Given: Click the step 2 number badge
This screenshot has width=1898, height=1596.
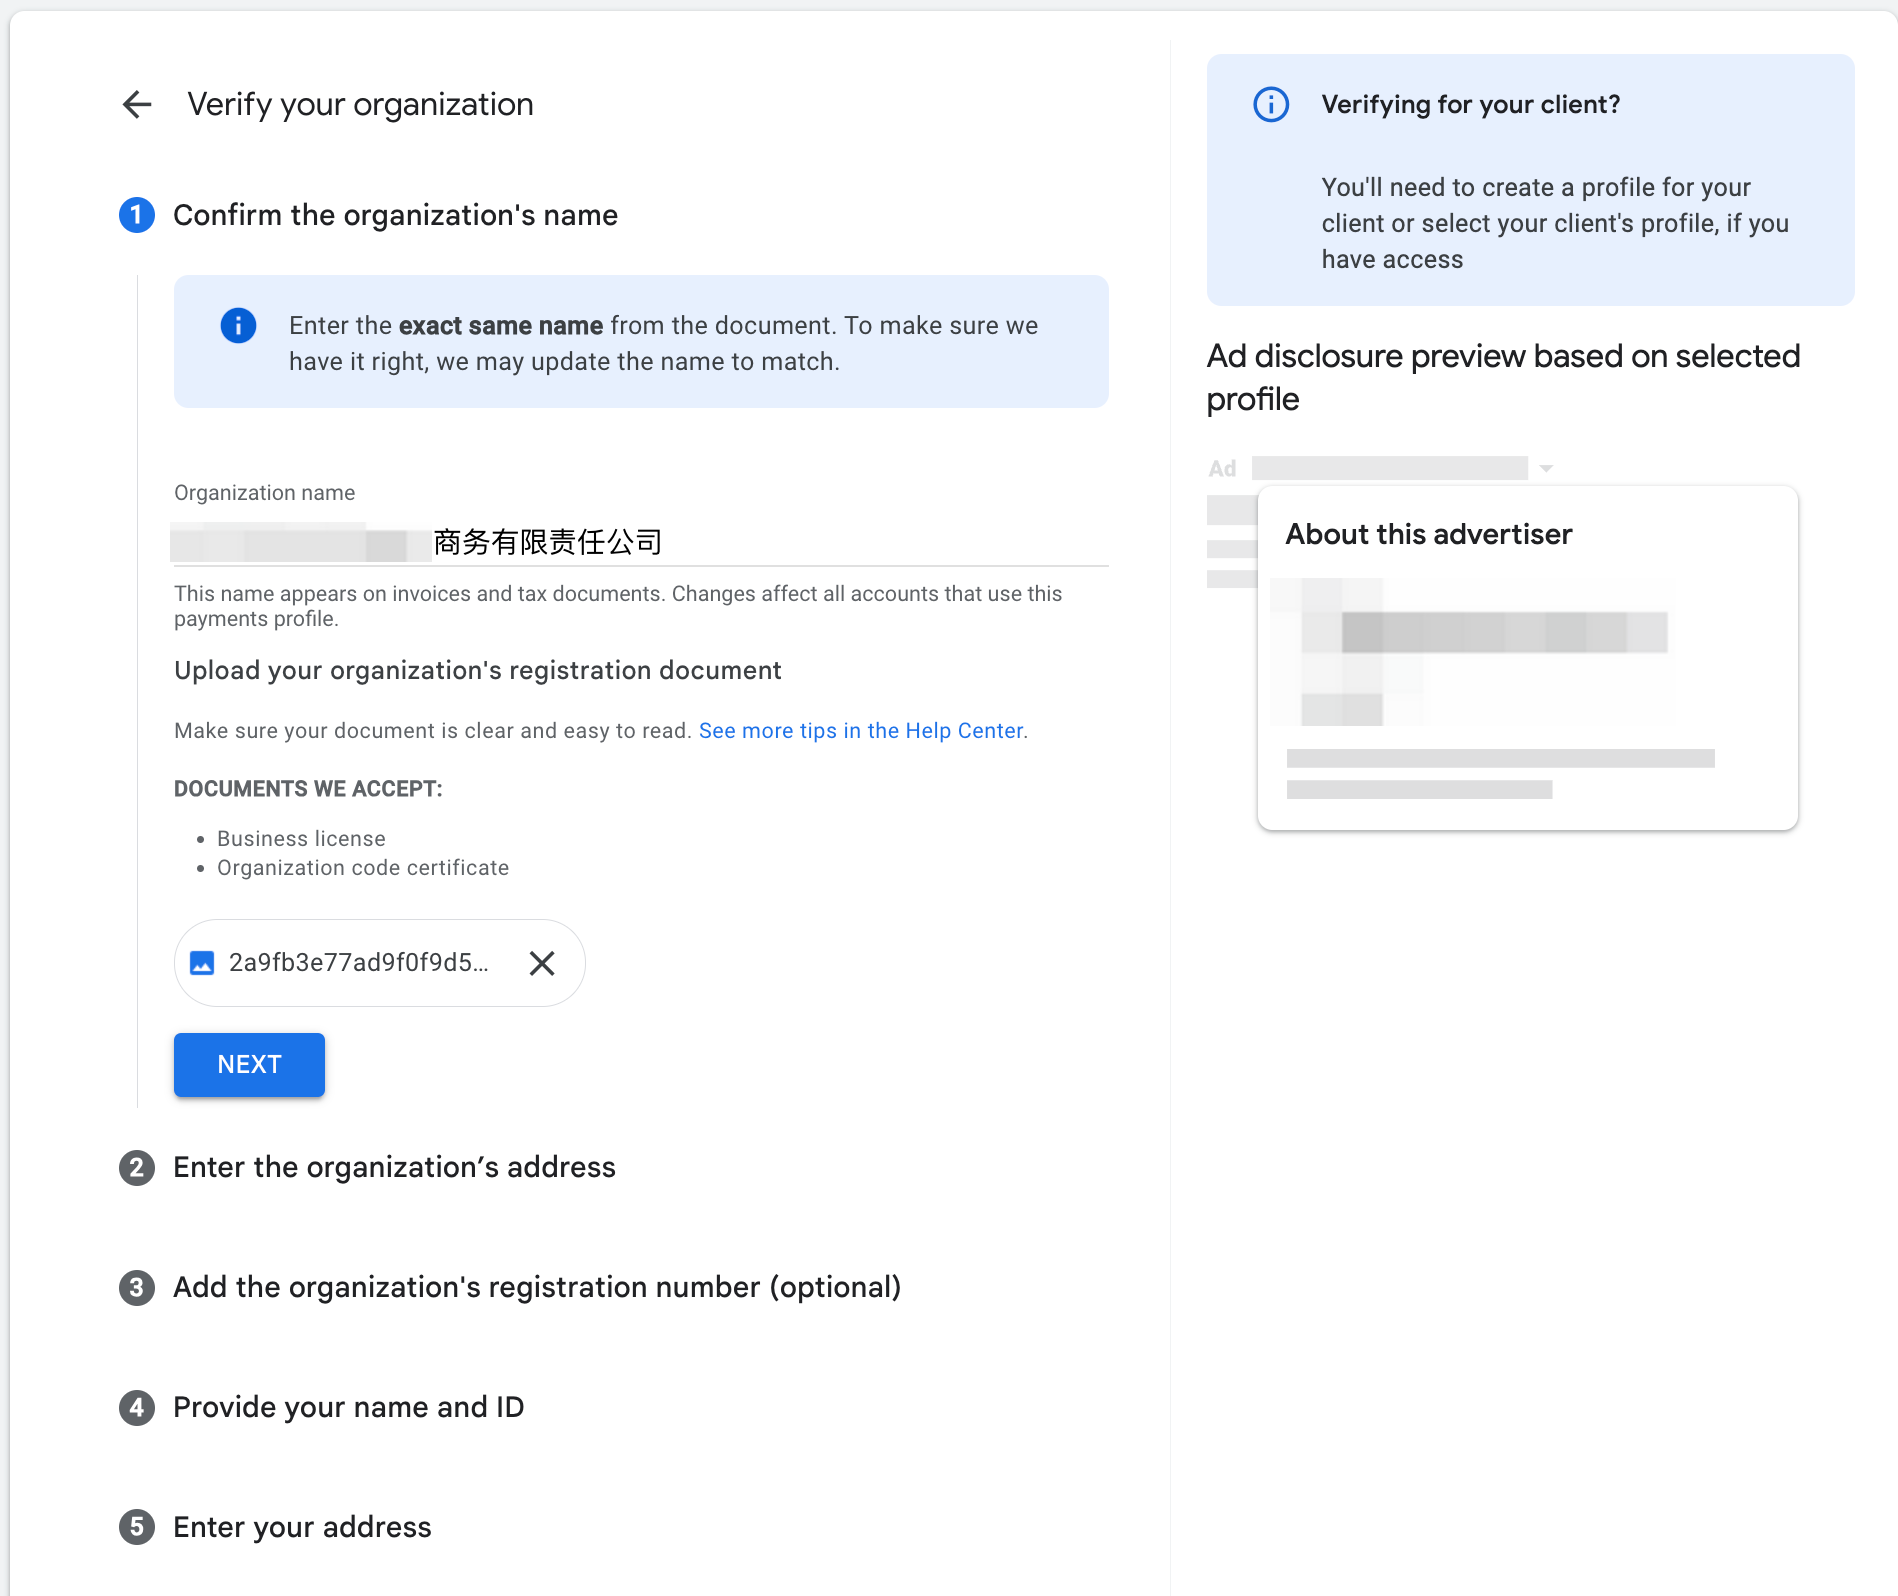Looking at the screenshot, I should click(137, 1167).
